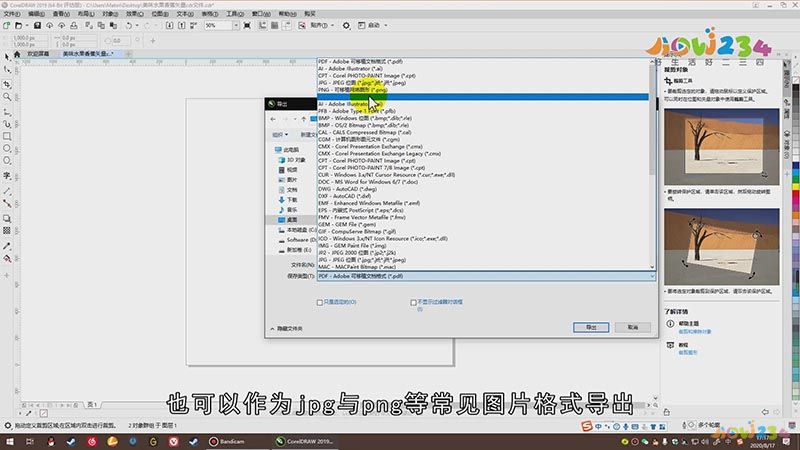Click the Sogou input method icon
This screenshot has width=800, height=450.
point(587,426)
